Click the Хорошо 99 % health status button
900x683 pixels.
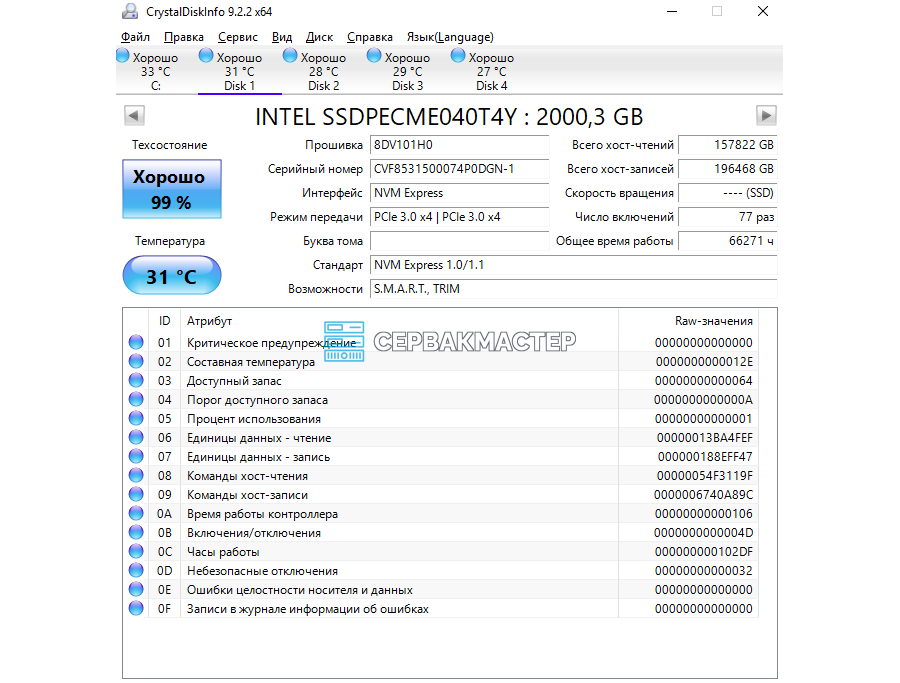click(172, 189)
